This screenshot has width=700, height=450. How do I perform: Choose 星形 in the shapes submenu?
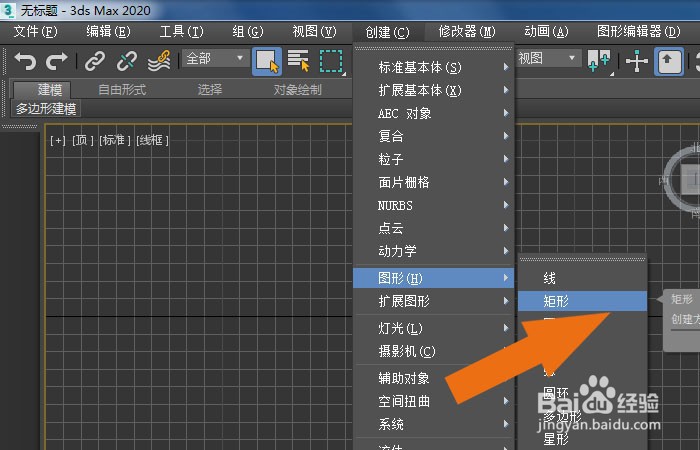[582, 439]
